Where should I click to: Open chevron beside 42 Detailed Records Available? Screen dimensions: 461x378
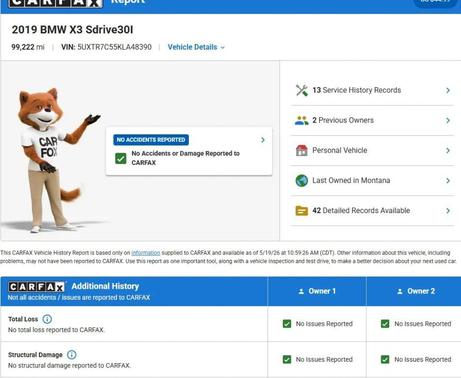point(448,211)
